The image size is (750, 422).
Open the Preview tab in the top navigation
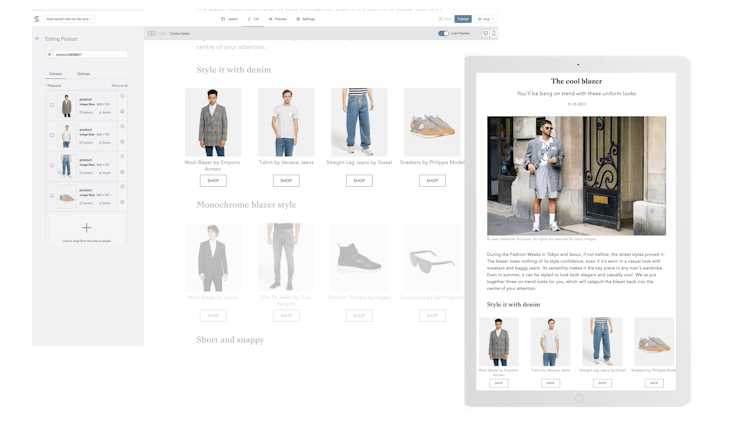point(277,18)
